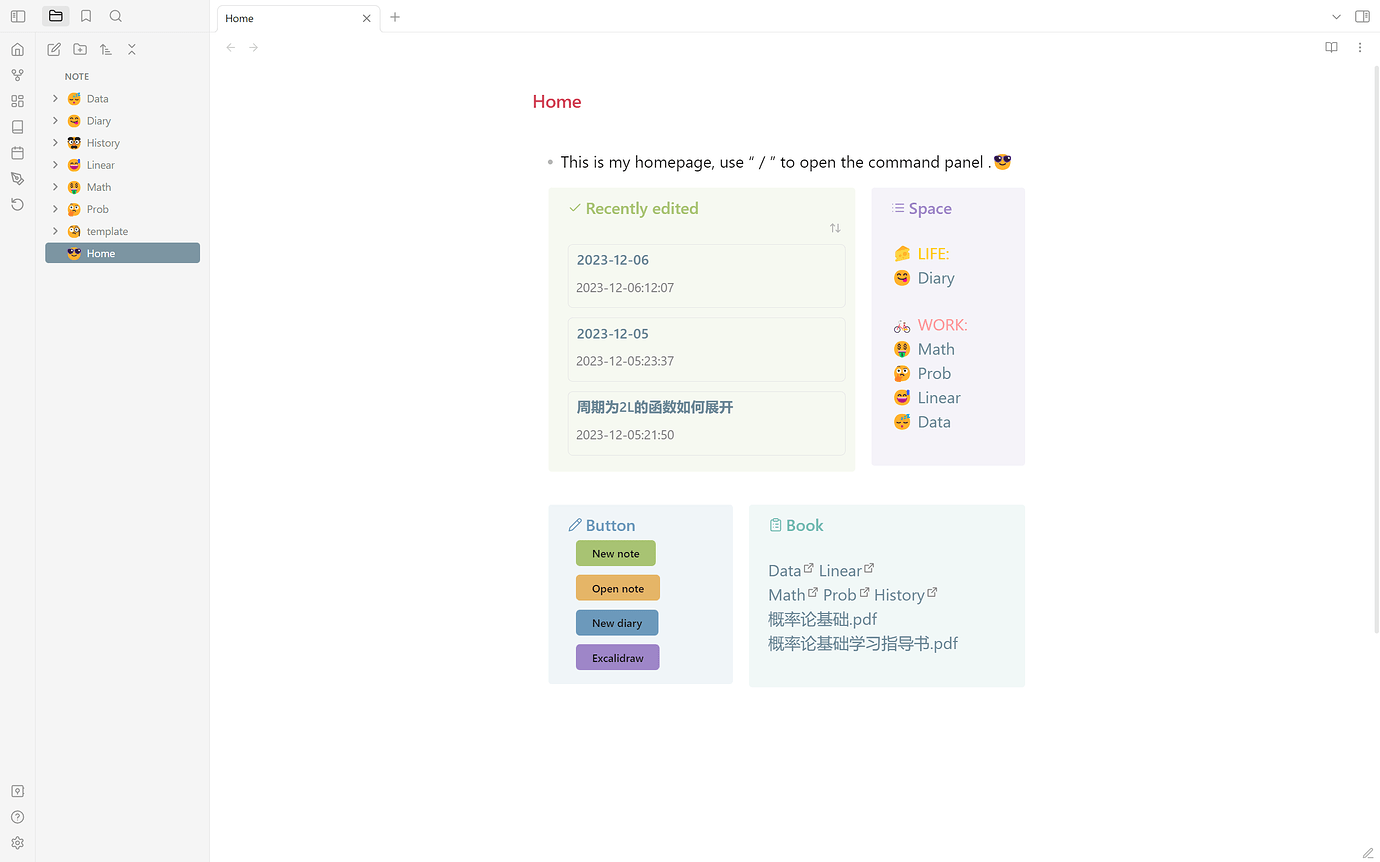
Task: Expand the Data folder chevron
Action: pyautogui.click(x=56, y=99)
